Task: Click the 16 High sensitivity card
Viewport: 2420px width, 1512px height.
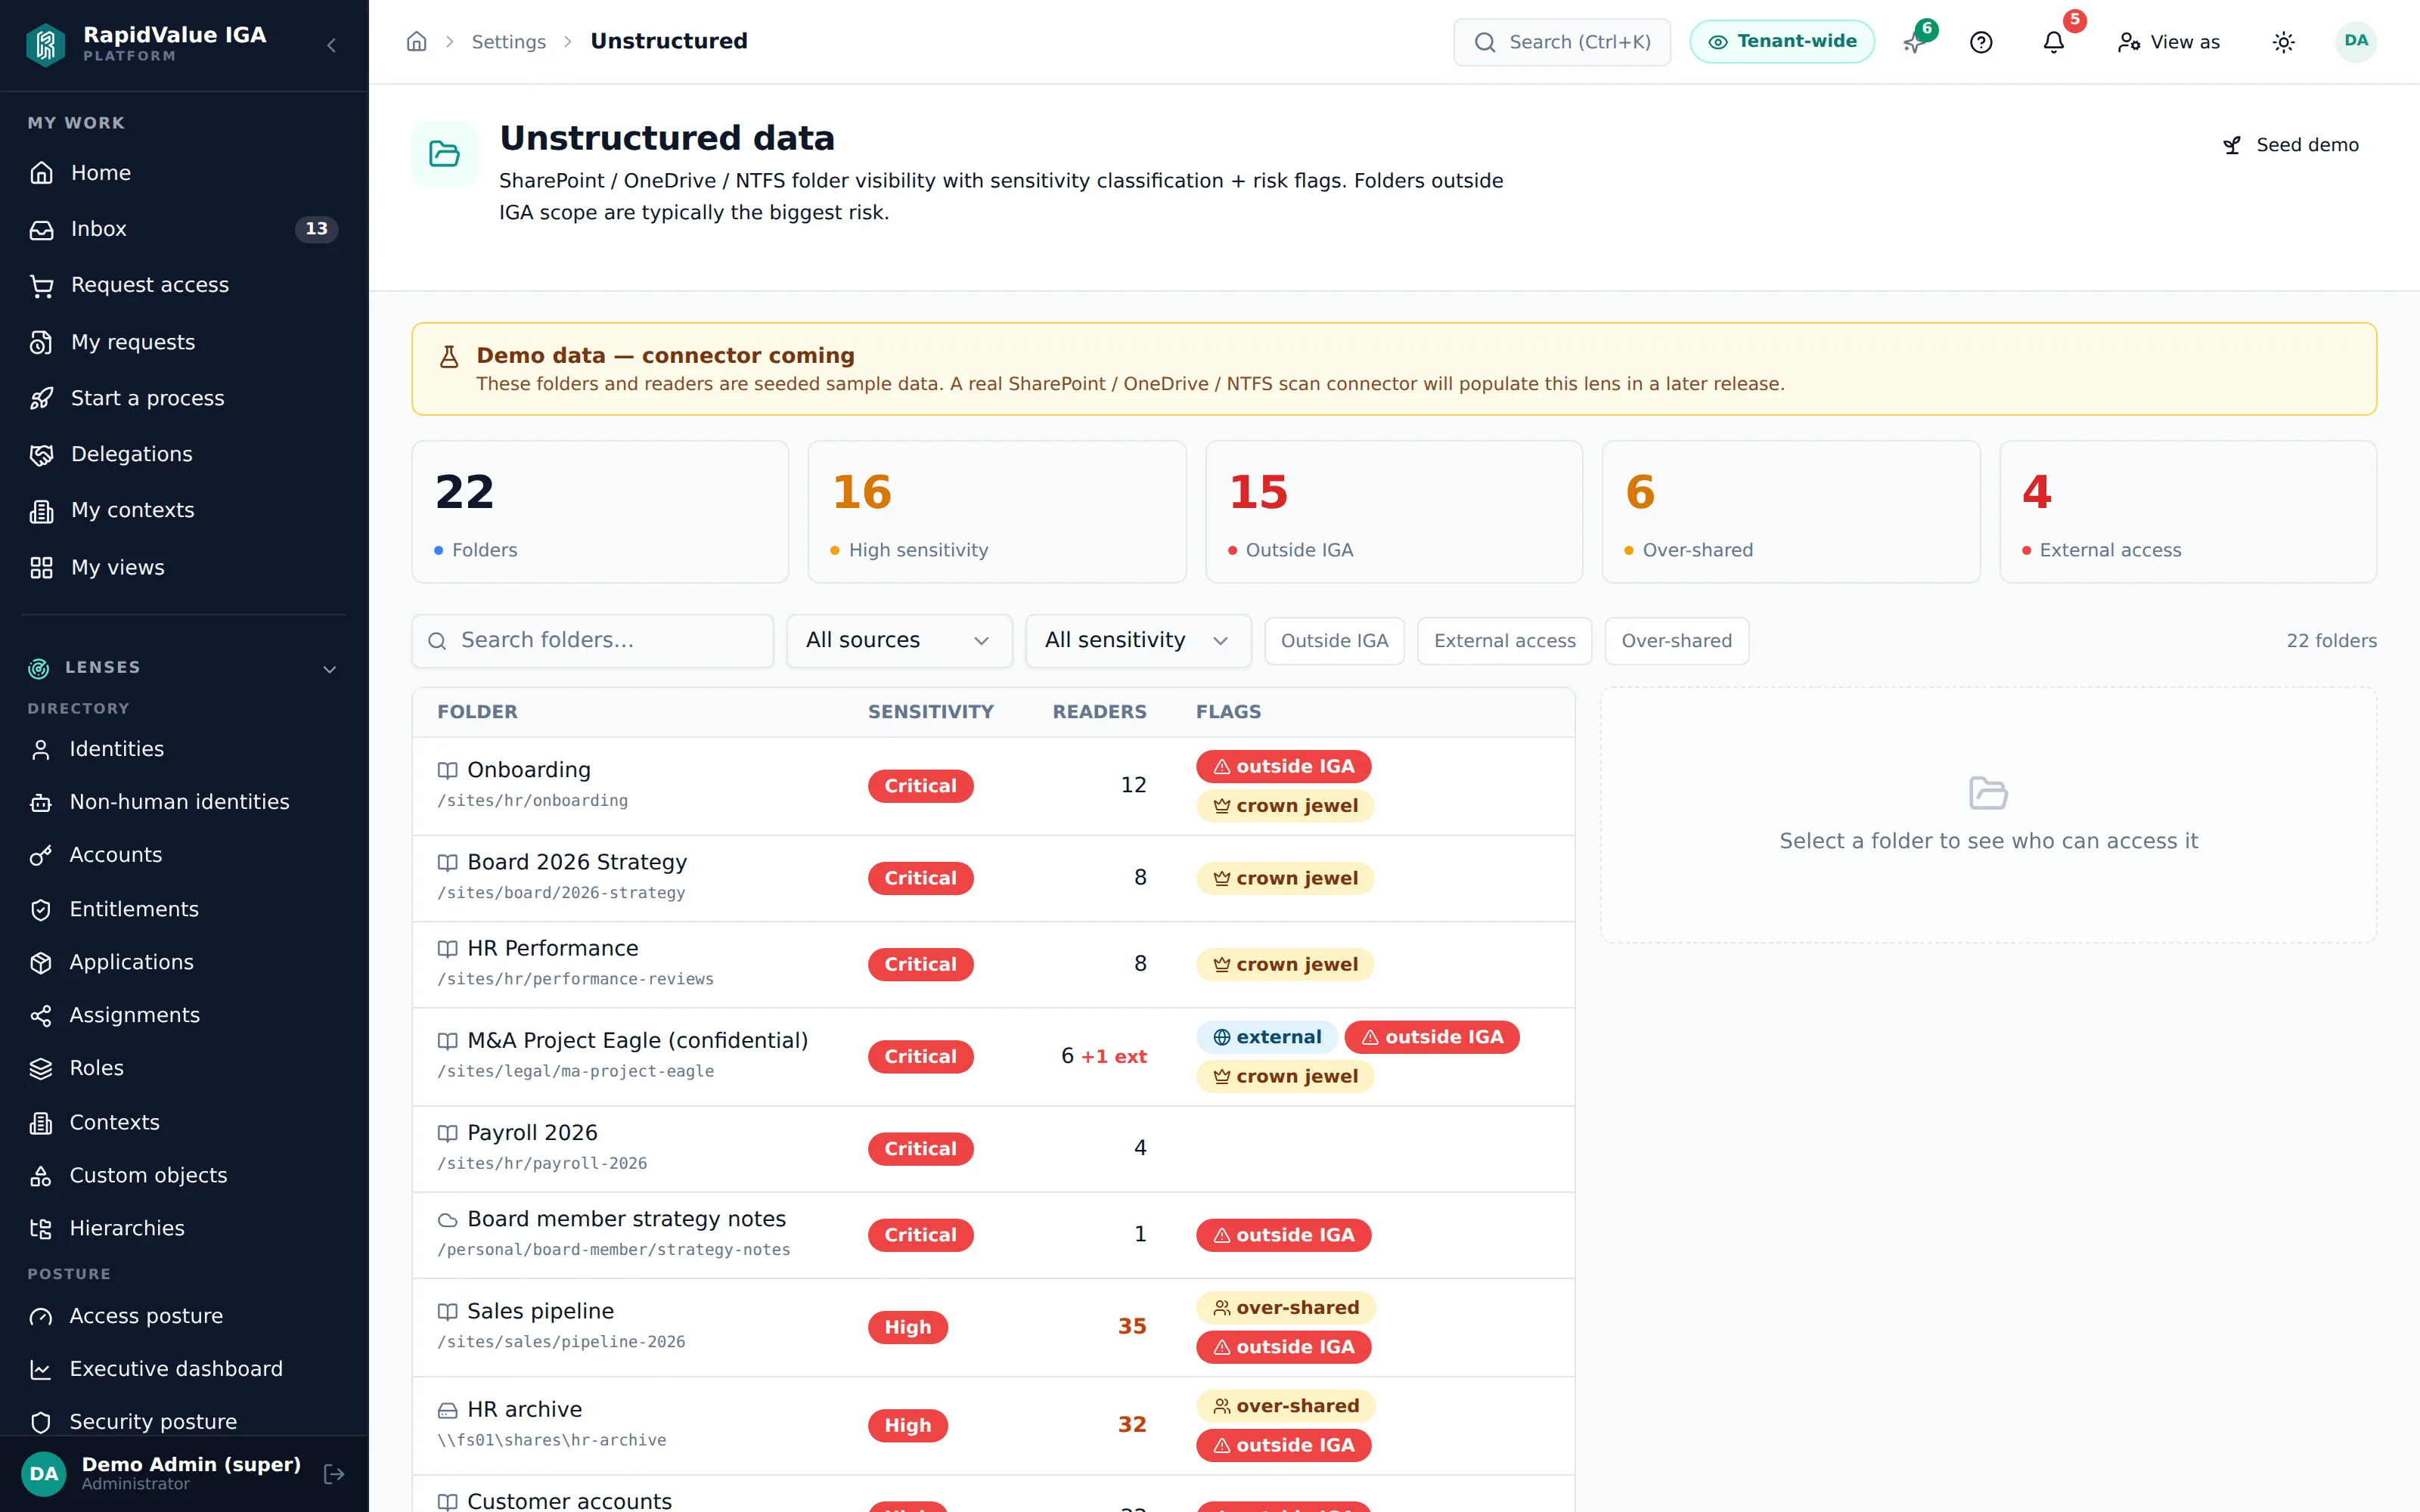Action: point(997,512)
